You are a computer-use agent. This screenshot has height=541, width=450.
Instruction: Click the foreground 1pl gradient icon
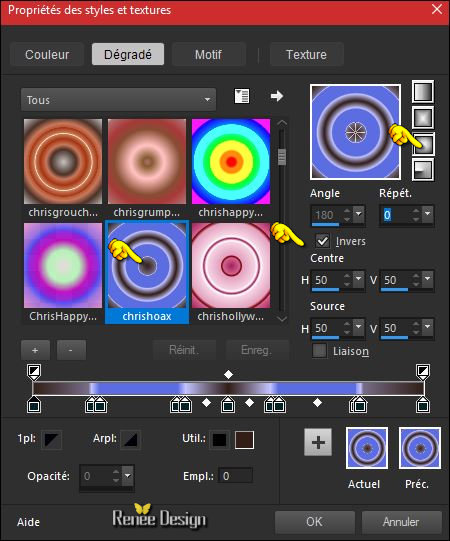51,440
